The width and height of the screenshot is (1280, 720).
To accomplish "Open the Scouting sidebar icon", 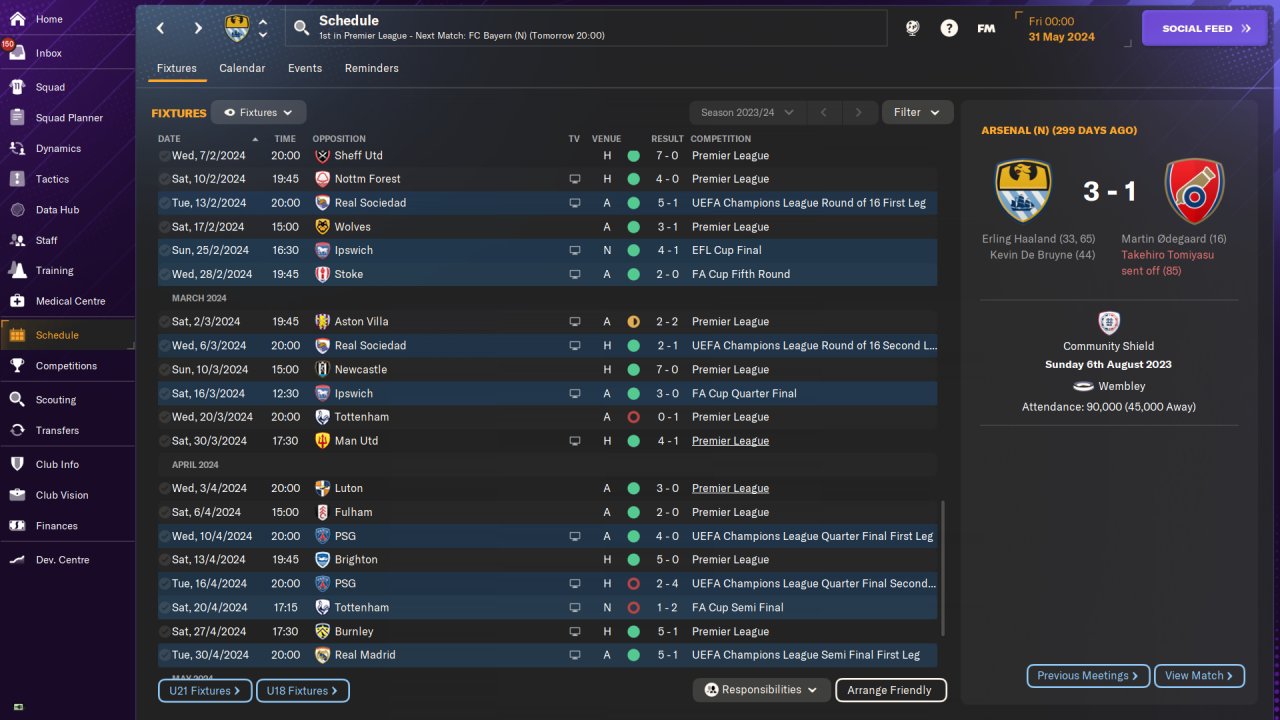I will point(17,399).
